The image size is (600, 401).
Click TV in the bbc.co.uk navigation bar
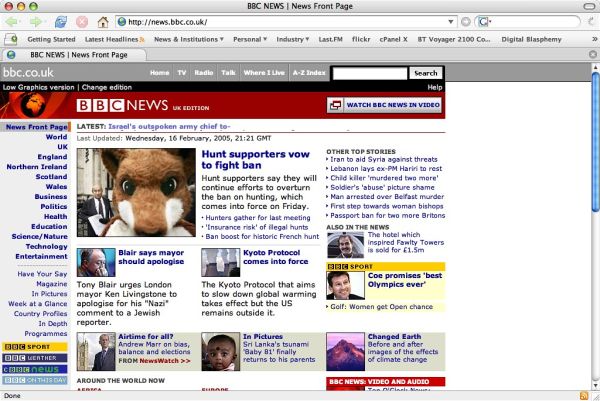182,73
